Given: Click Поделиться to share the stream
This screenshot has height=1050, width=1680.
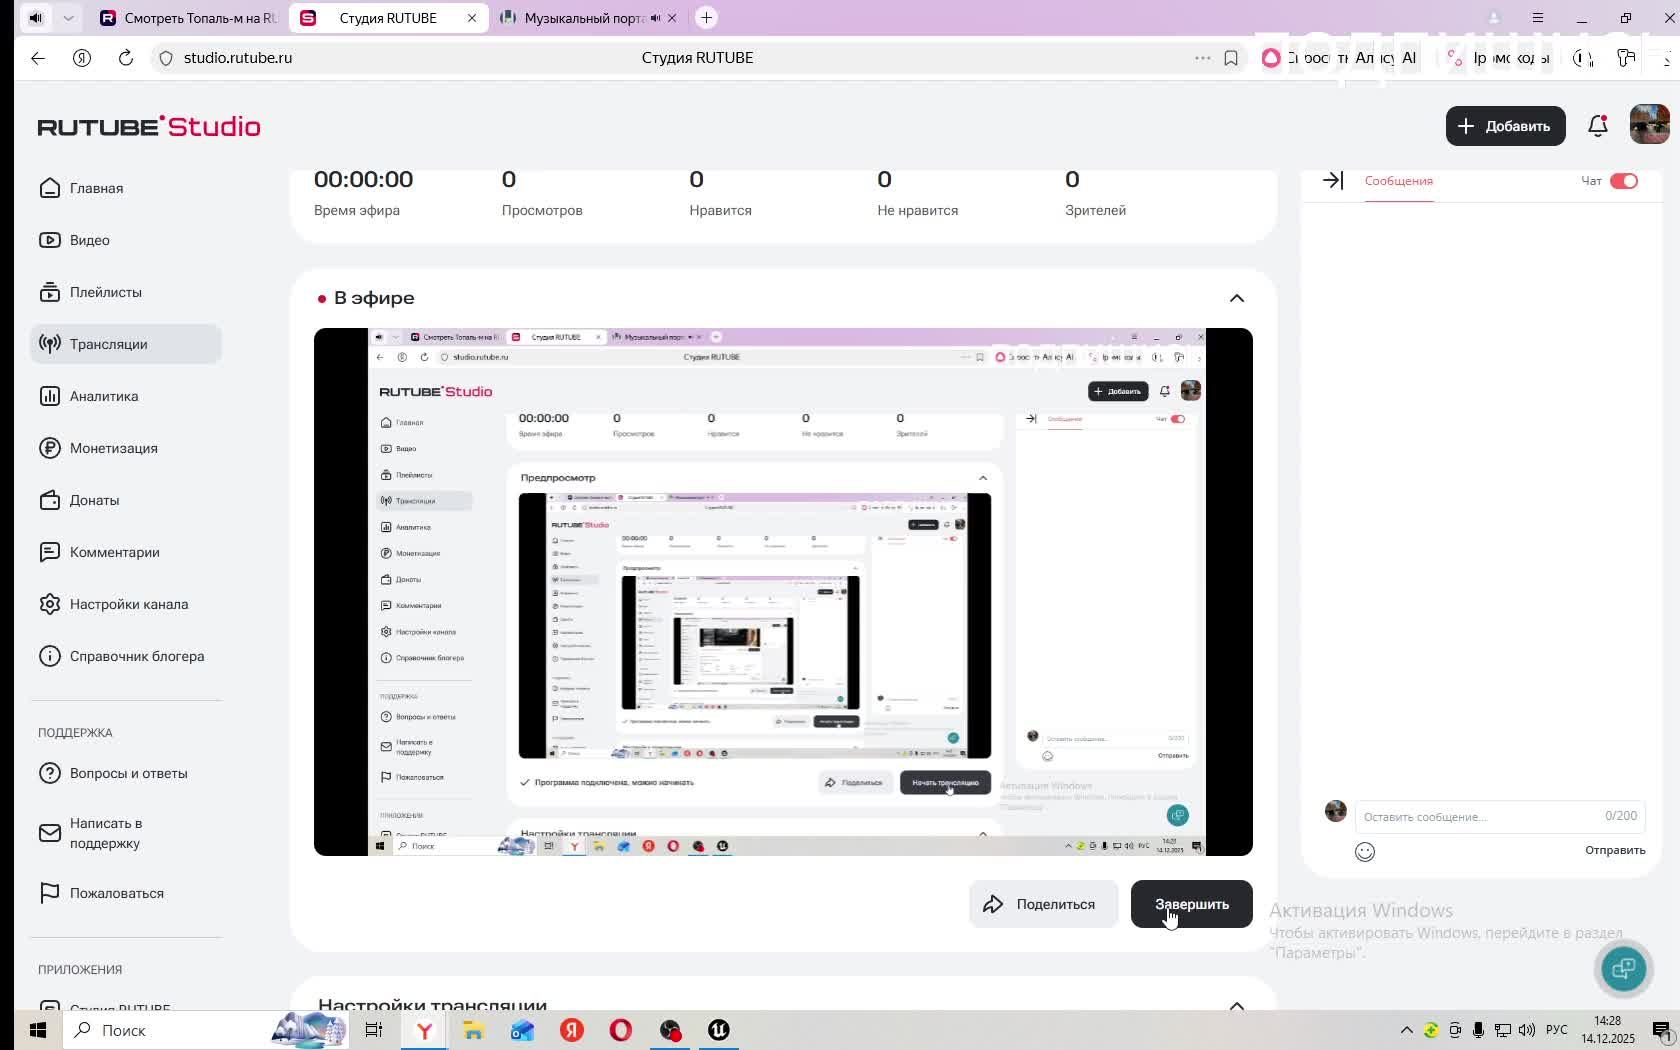Looking at the screenshot, I should pos(1043,904).
